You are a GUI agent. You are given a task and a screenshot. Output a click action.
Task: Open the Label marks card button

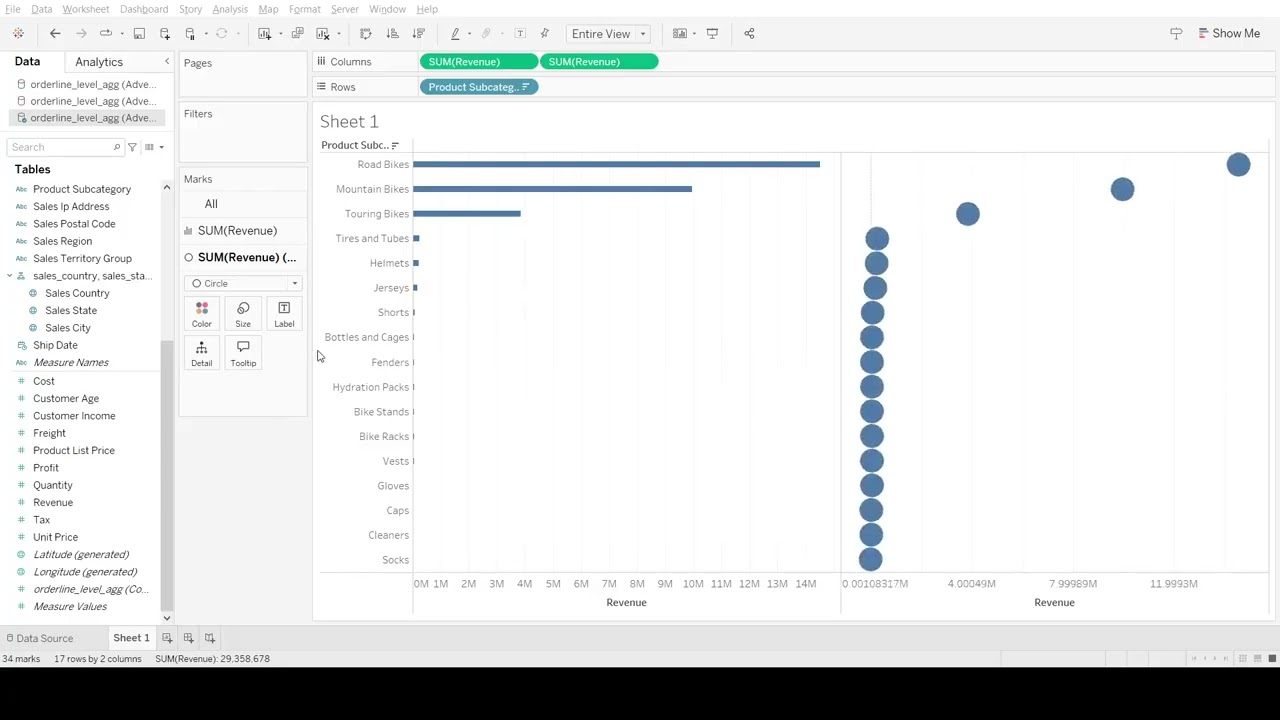[x=284, y=314]
